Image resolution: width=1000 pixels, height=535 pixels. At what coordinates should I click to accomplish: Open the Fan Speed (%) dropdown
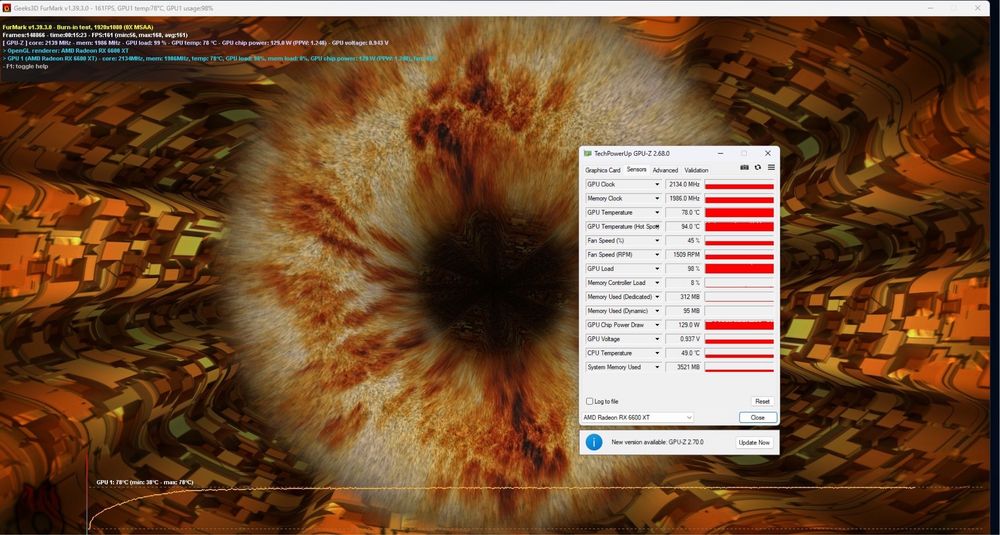pos(657,240)
